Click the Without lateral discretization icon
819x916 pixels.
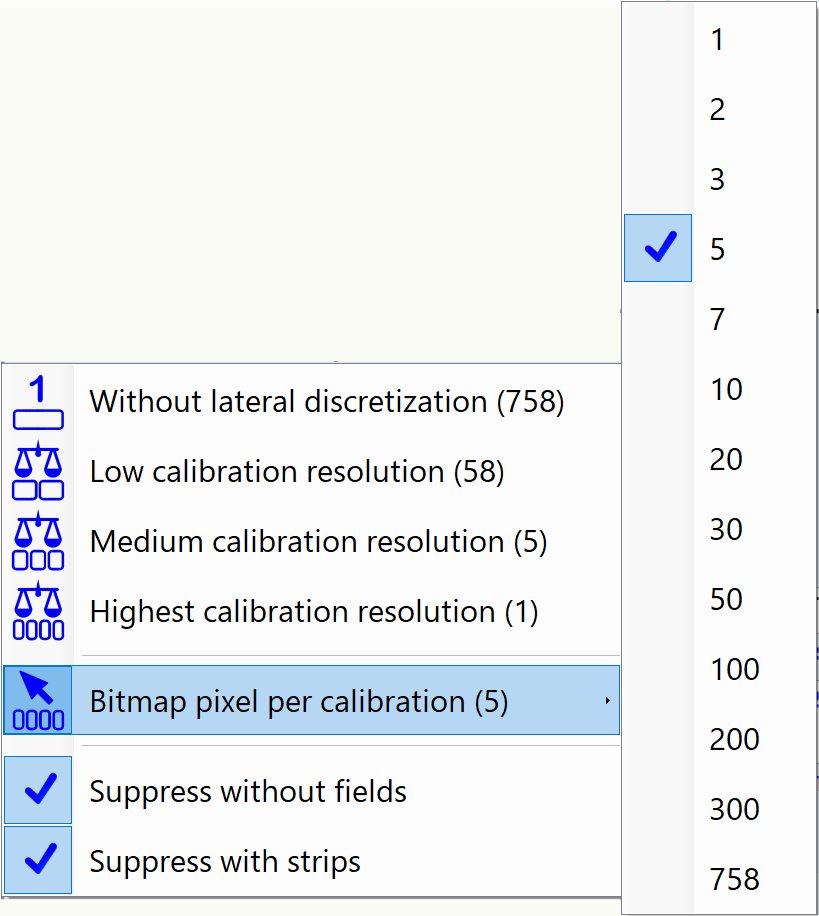coord(38,402)
